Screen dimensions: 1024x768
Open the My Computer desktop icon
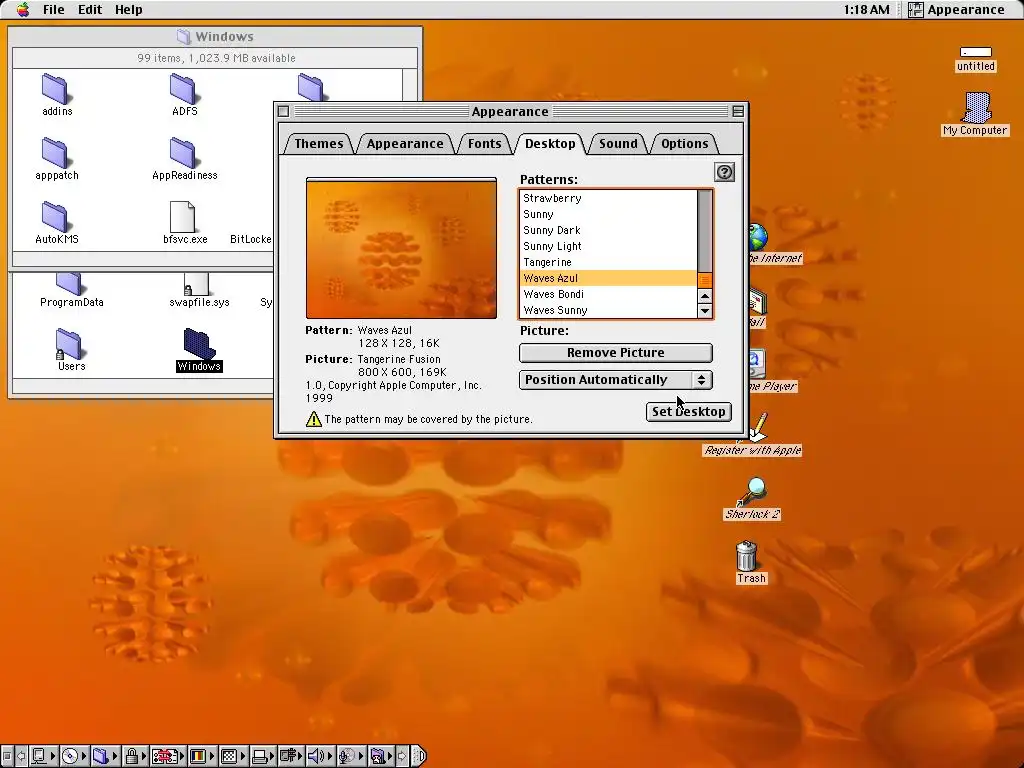[x=977, y=108]
